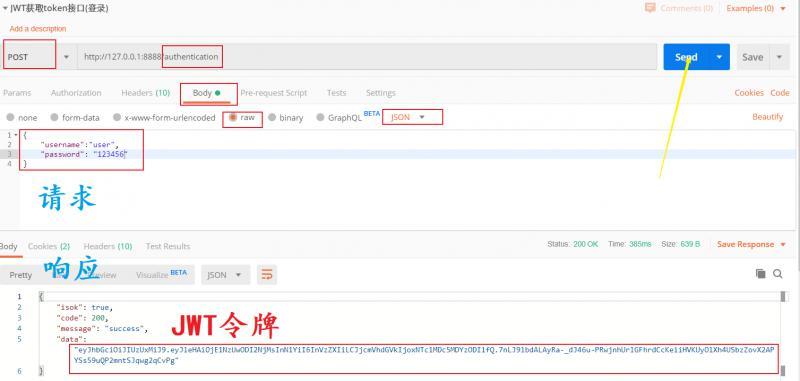Choose the binary body type radio
The width and height of the screenshot is (800, 381).
272,118
